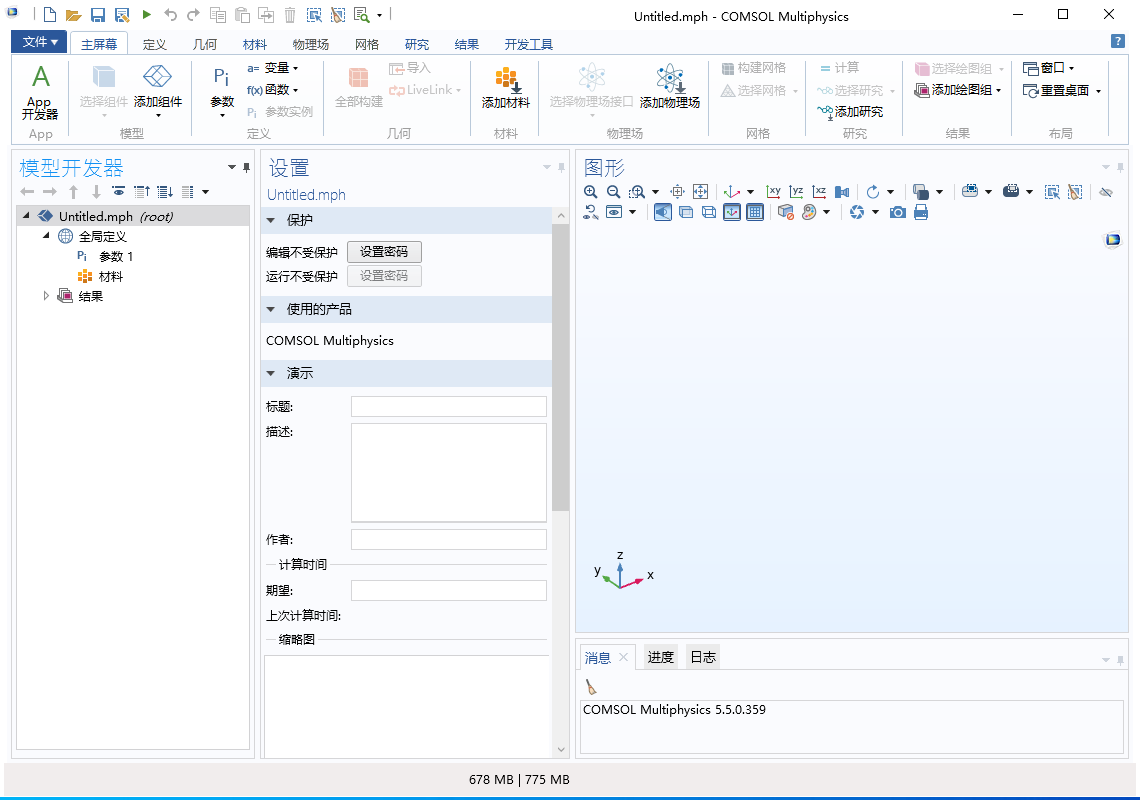Click 添加物理场 icon
This screenshot has height=800, width=1140.
coord(670,87)
